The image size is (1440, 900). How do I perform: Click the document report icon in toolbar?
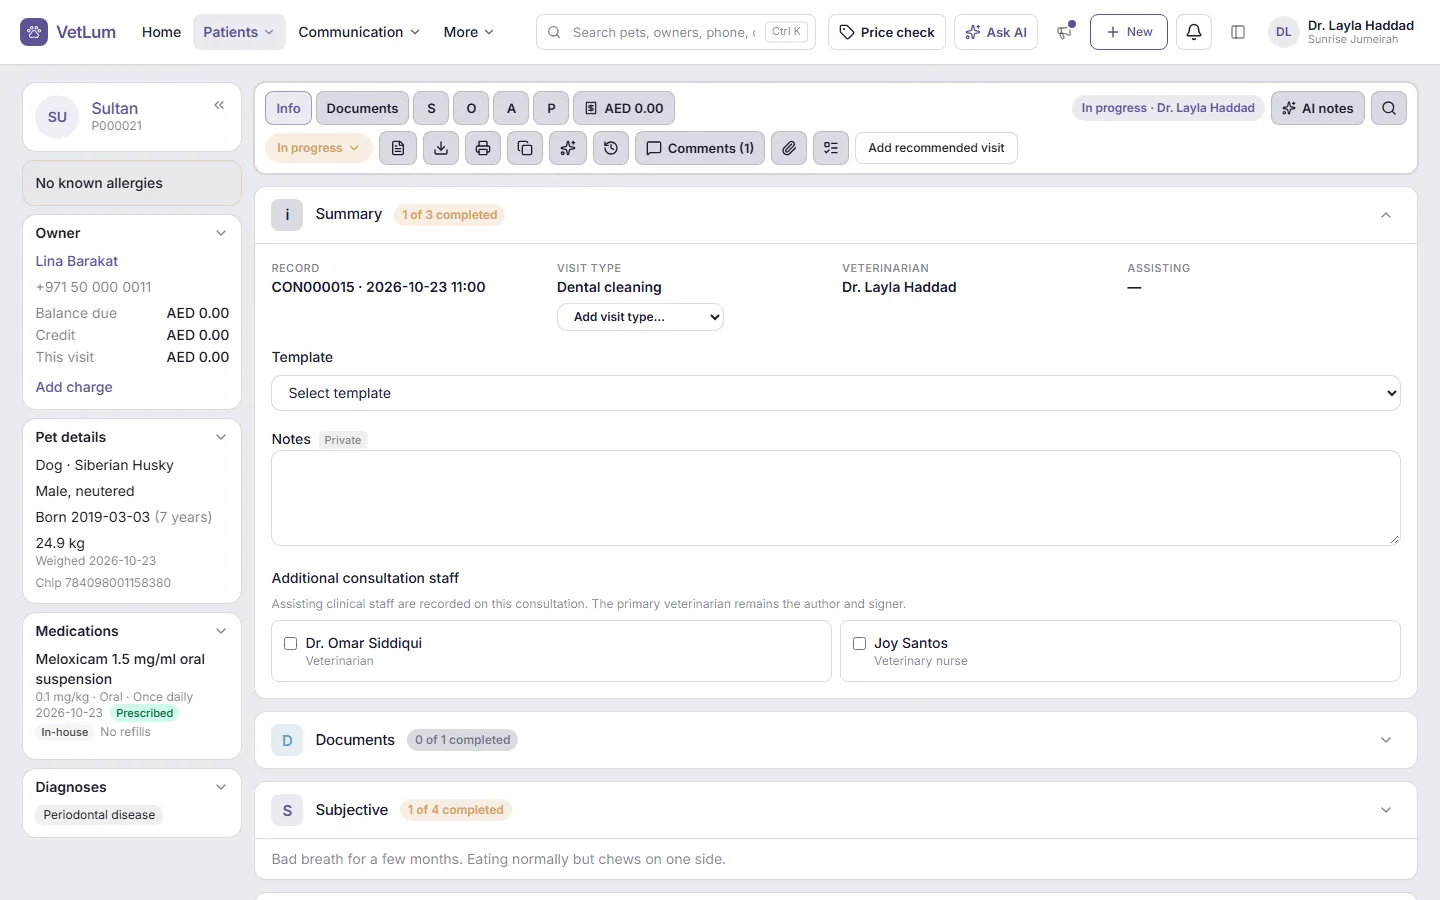[x=398, y=148]
